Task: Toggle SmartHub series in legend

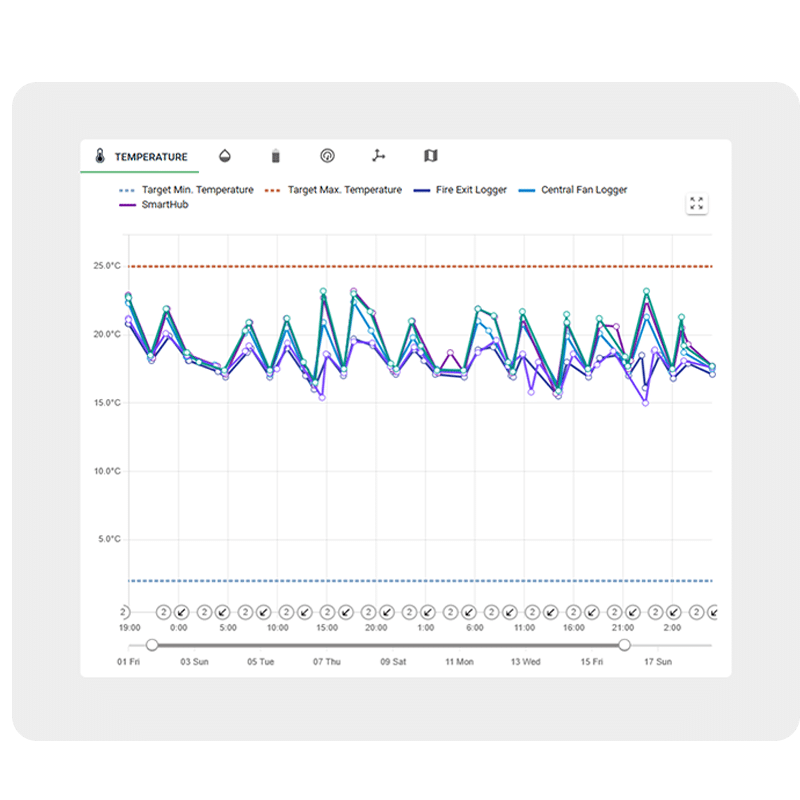Action: point(154,205)
